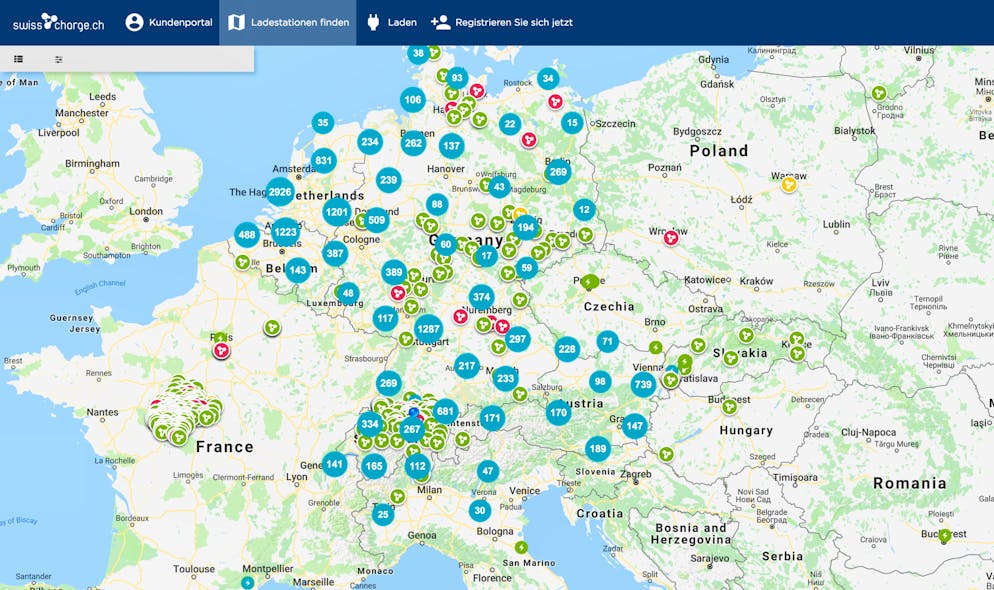Click the 239 cluster marker
This screenshot has width=994, height=590.
pos(388,180)
